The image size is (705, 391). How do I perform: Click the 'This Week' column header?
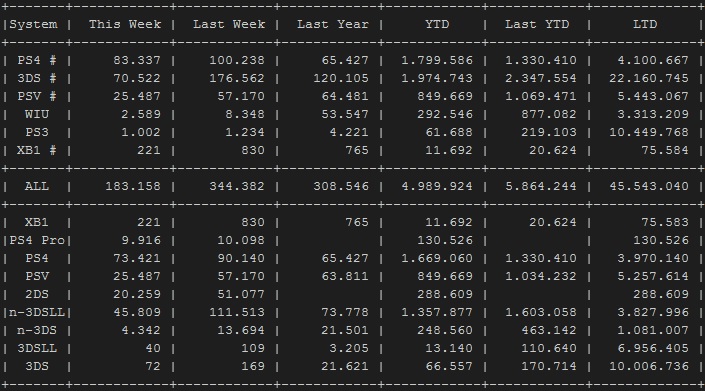coord(125,24)
